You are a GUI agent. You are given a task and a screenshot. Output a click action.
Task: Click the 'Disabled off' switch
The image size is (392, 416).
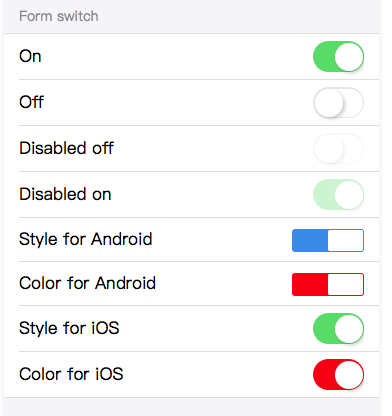[338, 149]
